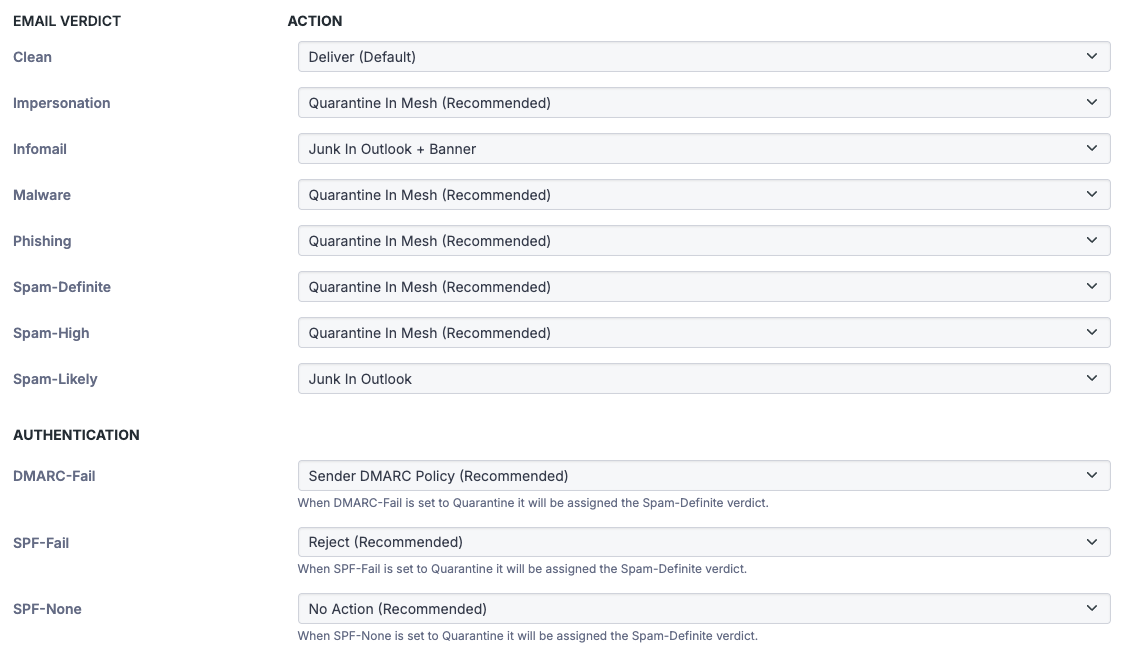1126x659 pixels.
Task: Click the EMAIL VERDICT column header
Action: (x=67, y=20)
